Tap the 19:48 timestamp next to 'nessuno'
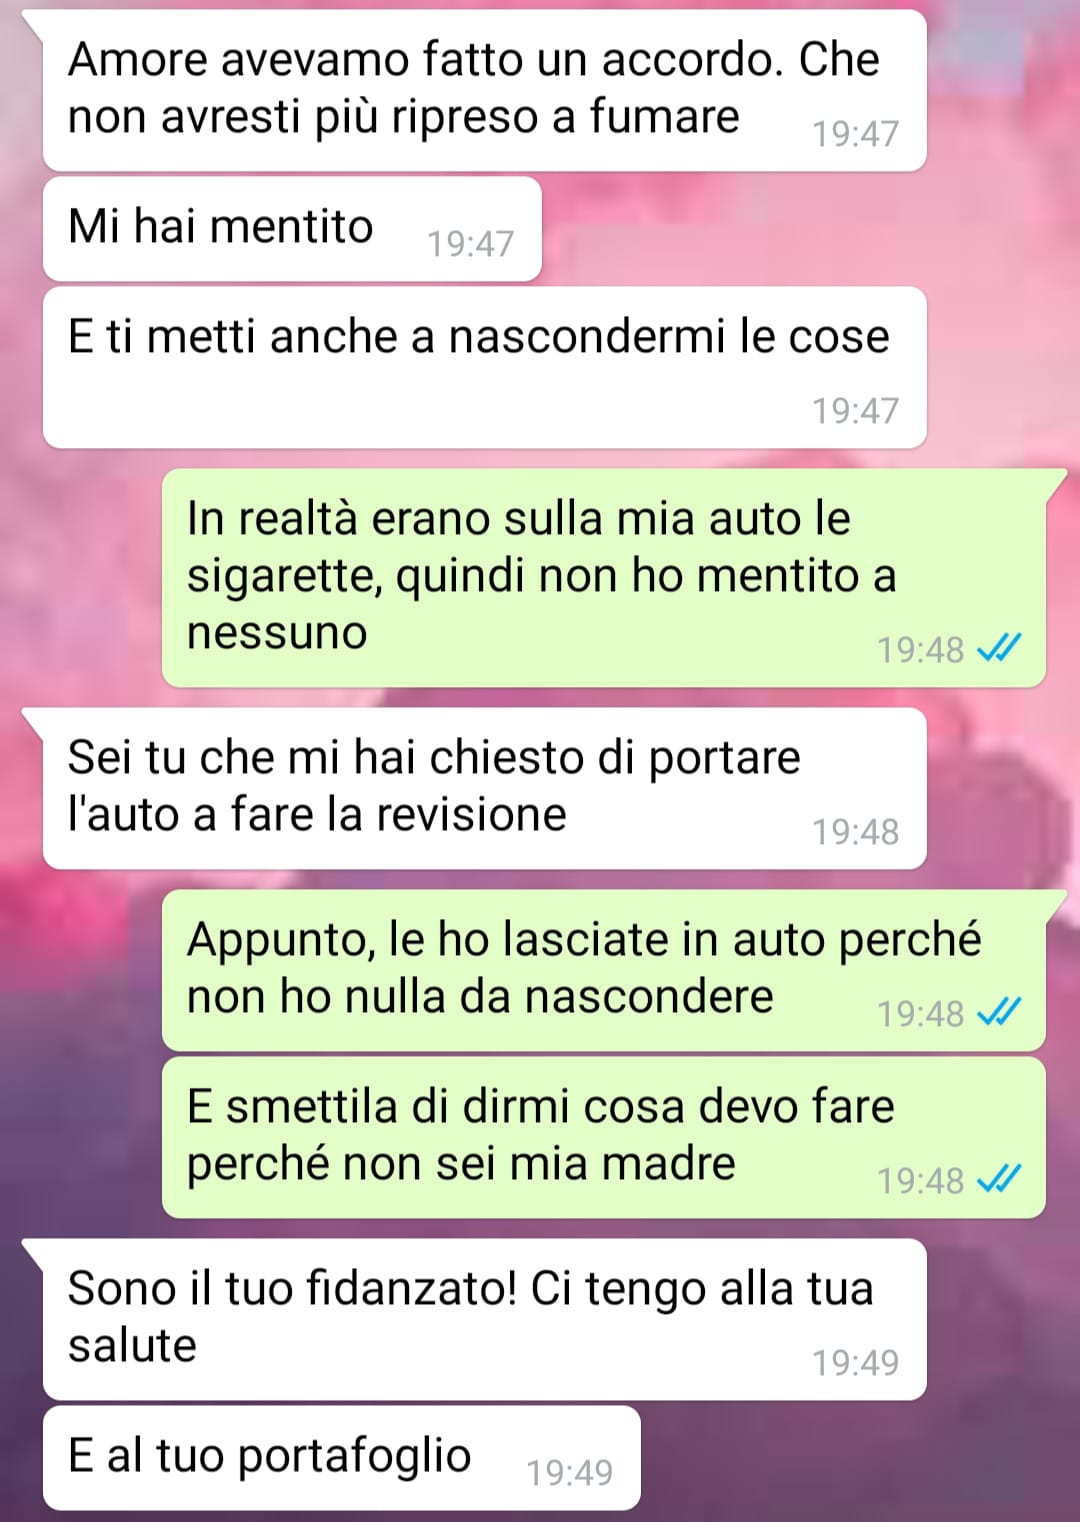Viewport: 1080px width, 1522px height. (x=920, y=650)
